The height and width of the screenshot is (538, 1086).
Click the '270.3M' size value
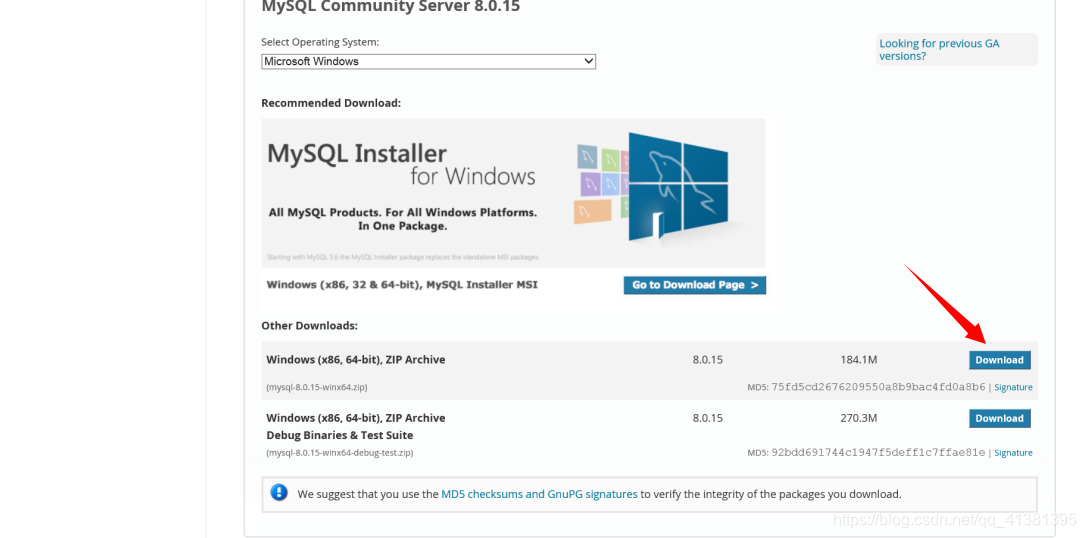859,418
